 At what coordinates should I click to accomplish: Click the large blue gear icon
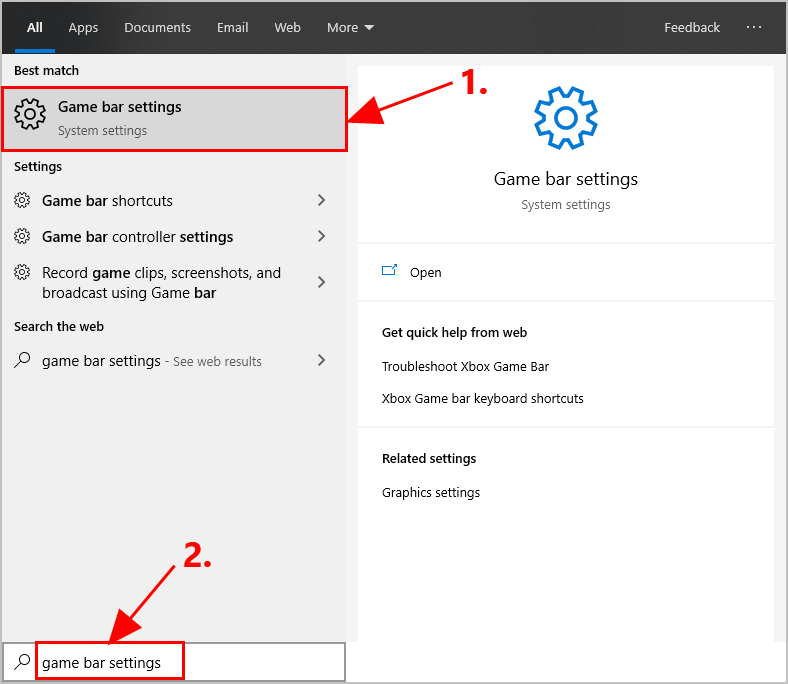point(566,118)
